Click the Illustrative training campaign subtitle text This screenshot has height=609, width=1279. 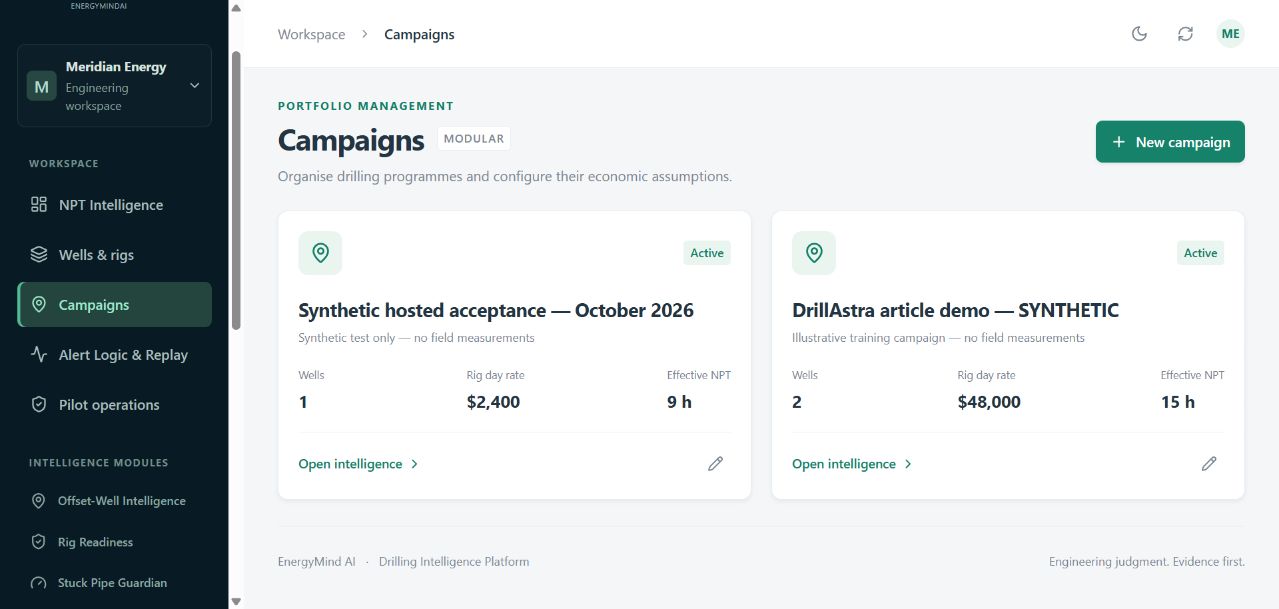[x=938, y=338]
